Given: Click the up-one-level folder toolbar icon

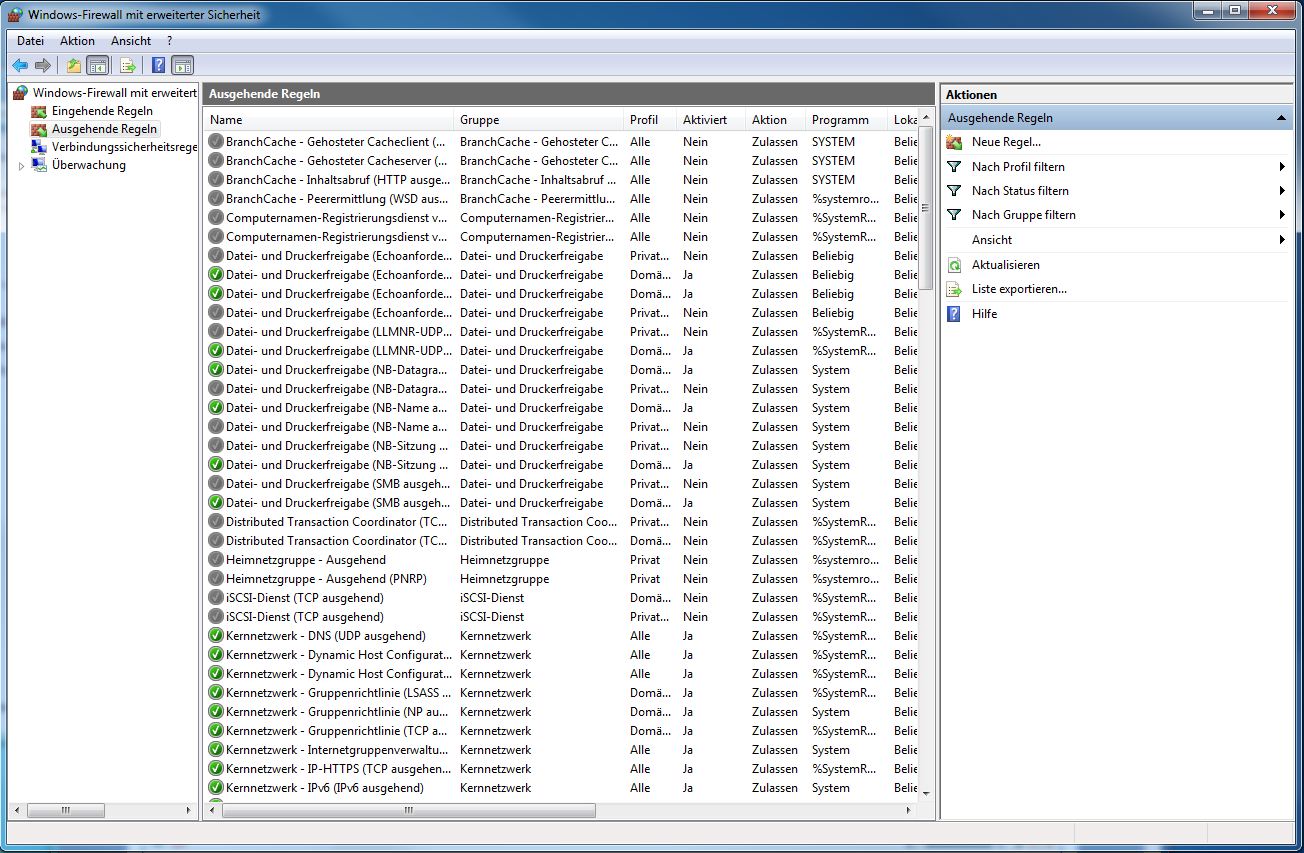Looking at the screenshot, I should pyautogui.click(x=74, y=66).
